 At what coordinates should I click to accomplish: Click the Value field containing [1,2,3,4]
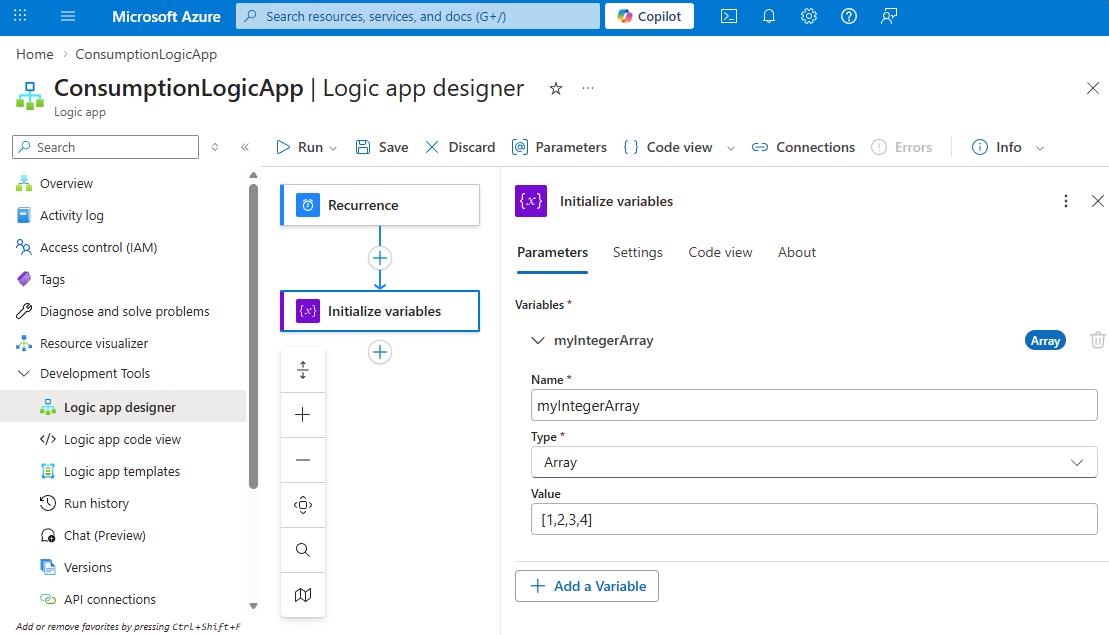click(814, 519)
